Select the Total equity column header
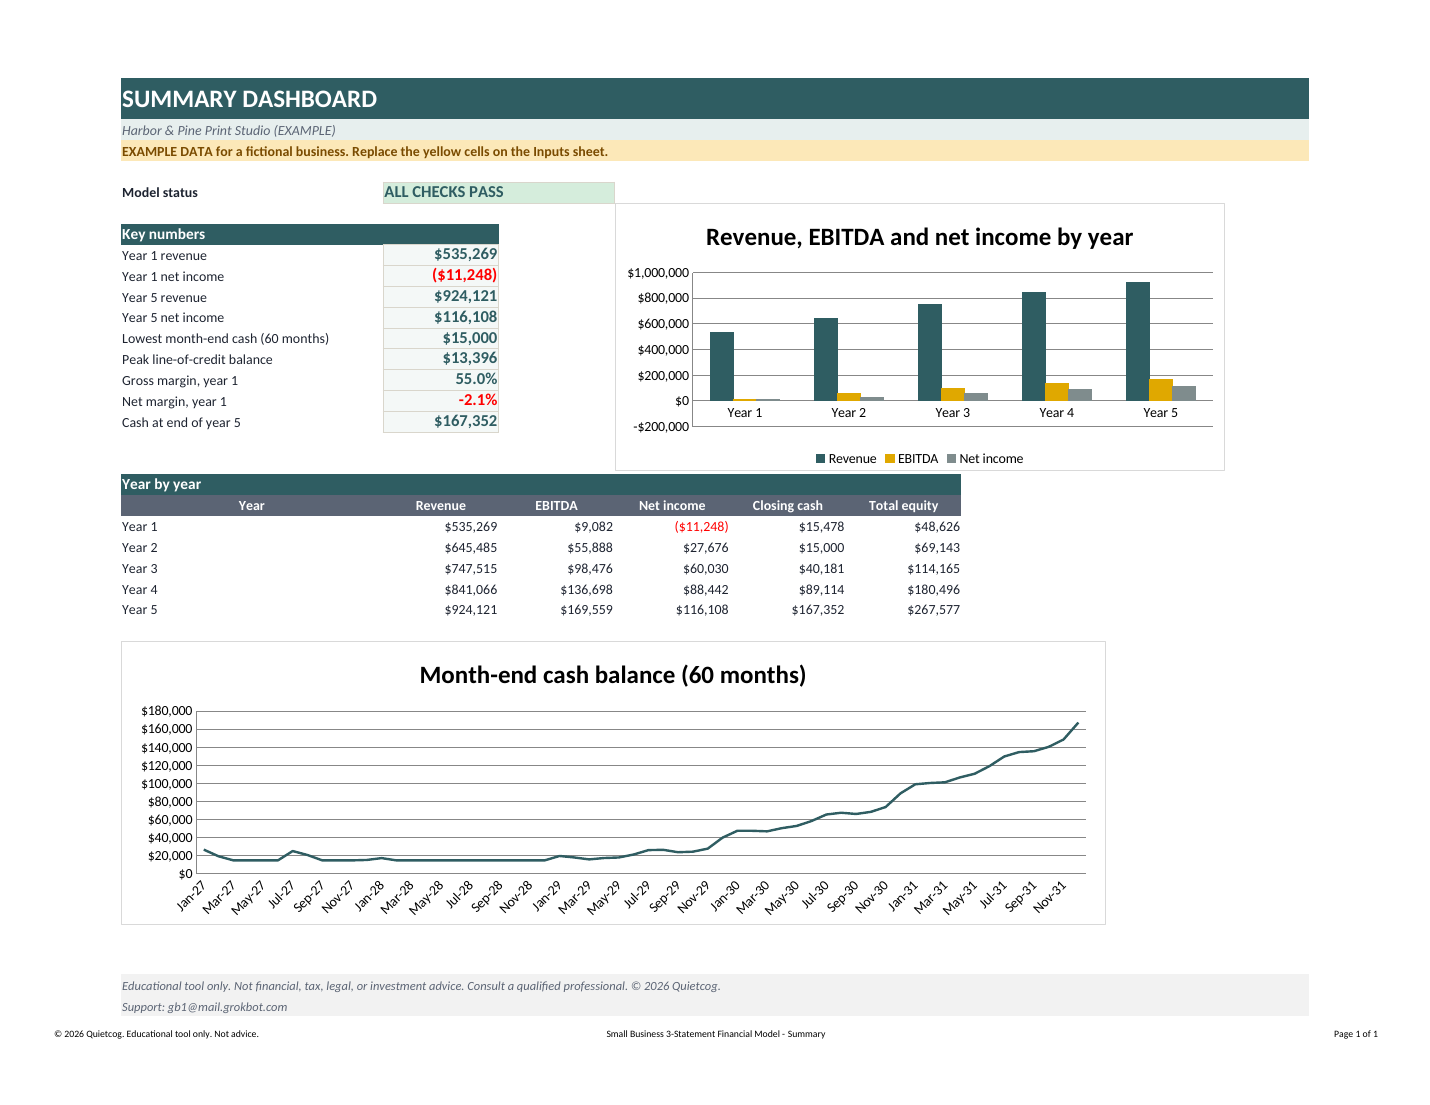 pos(903,506)
